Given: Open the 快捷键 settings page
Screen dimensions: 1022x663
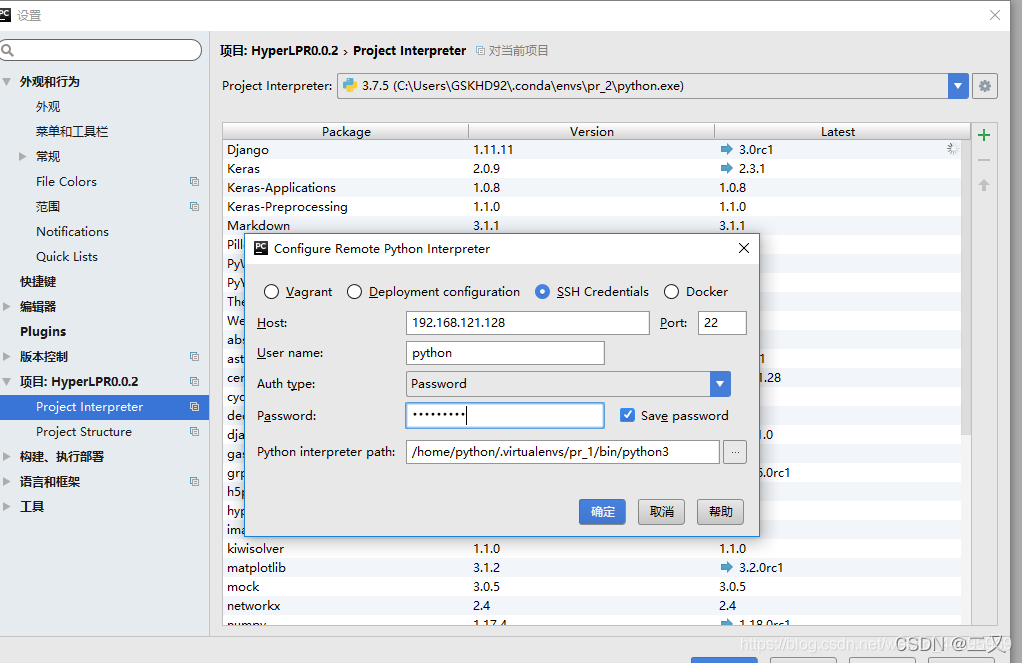Looking at the screenshot, I should (x=38, y=282).
